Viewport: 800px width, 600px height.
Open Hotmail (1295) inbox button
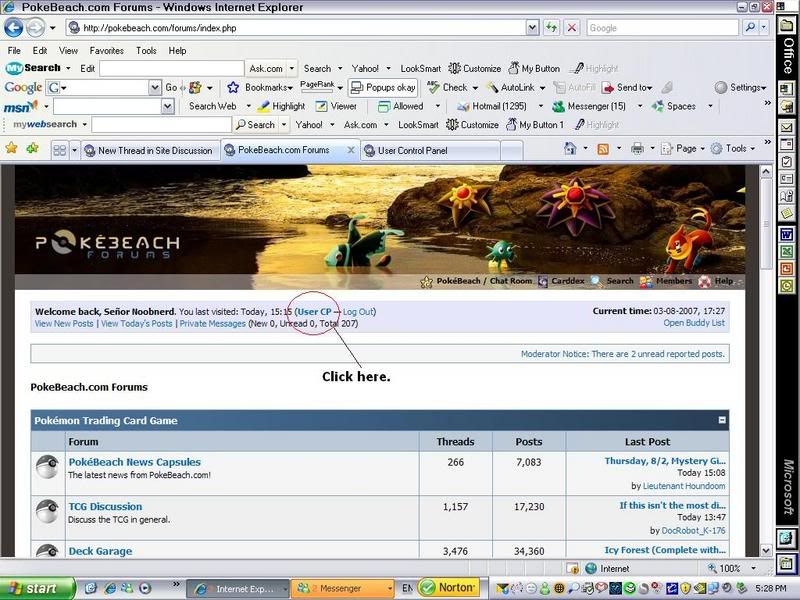click(492, 106)
